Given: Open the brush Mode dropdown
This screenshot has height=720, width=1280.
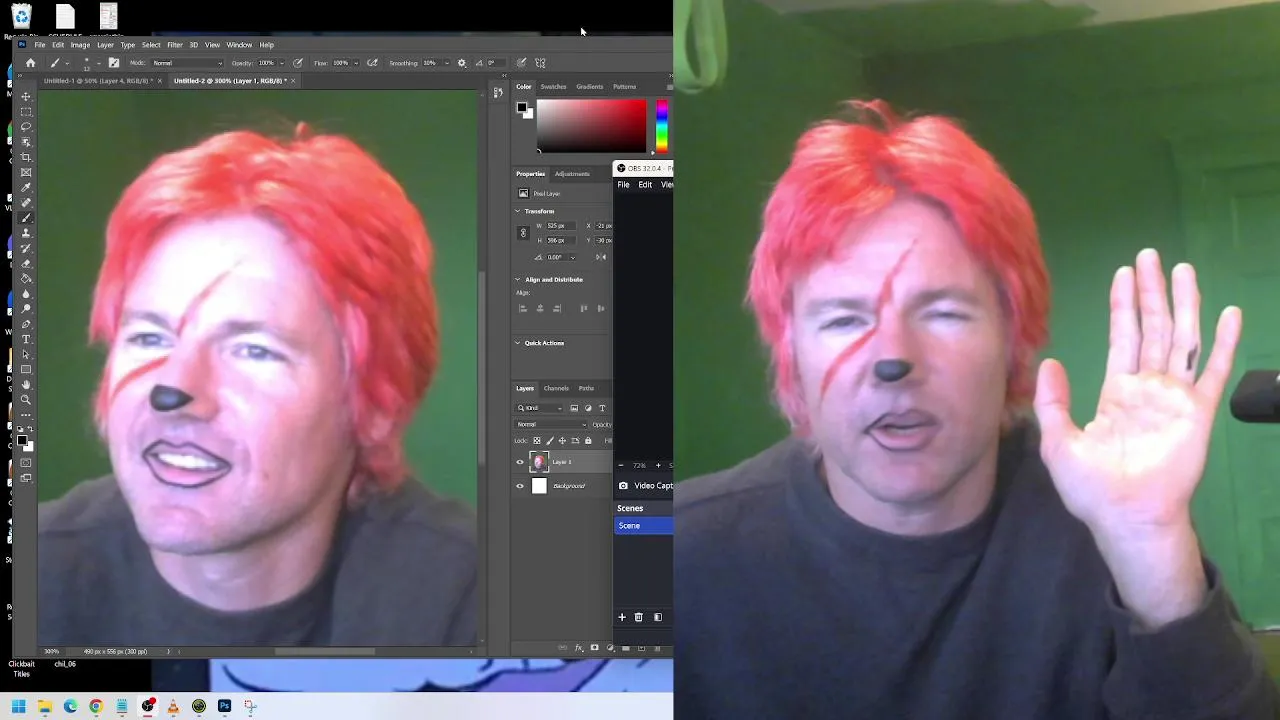Looking at the screenshot, I should point(187,63).
